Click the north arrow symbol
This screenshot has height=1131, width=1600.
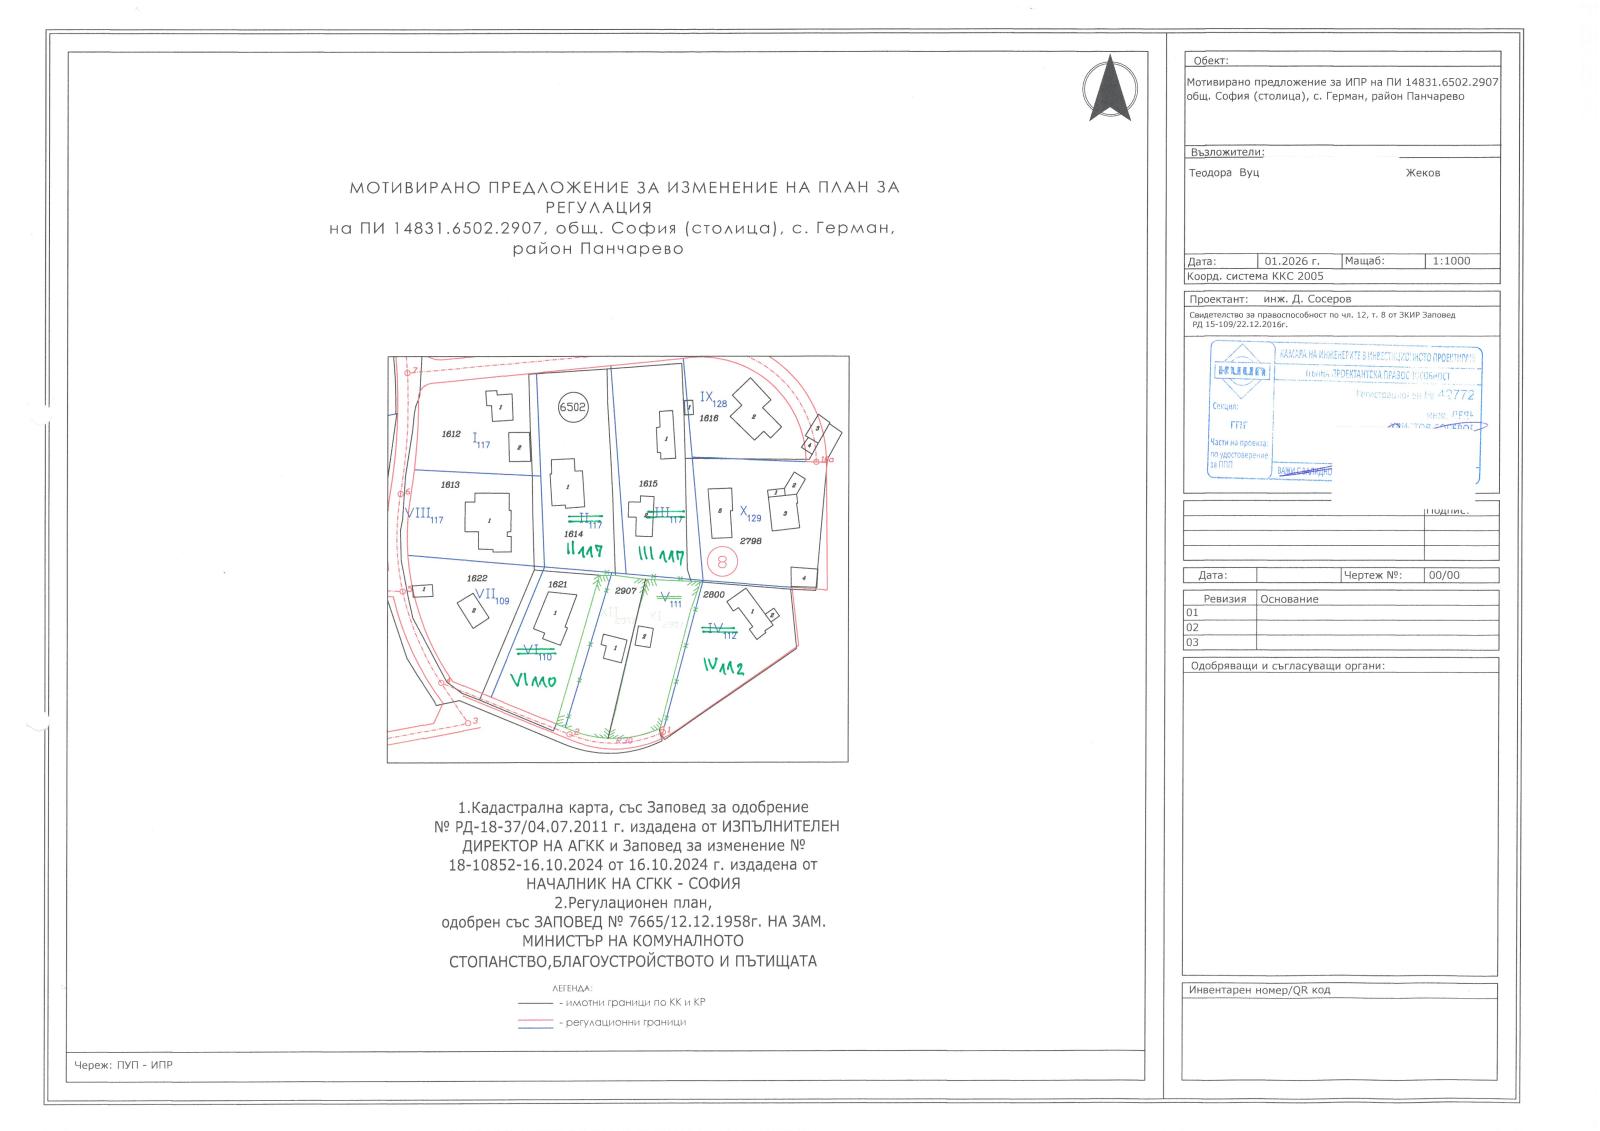[x=1110, y=89]
